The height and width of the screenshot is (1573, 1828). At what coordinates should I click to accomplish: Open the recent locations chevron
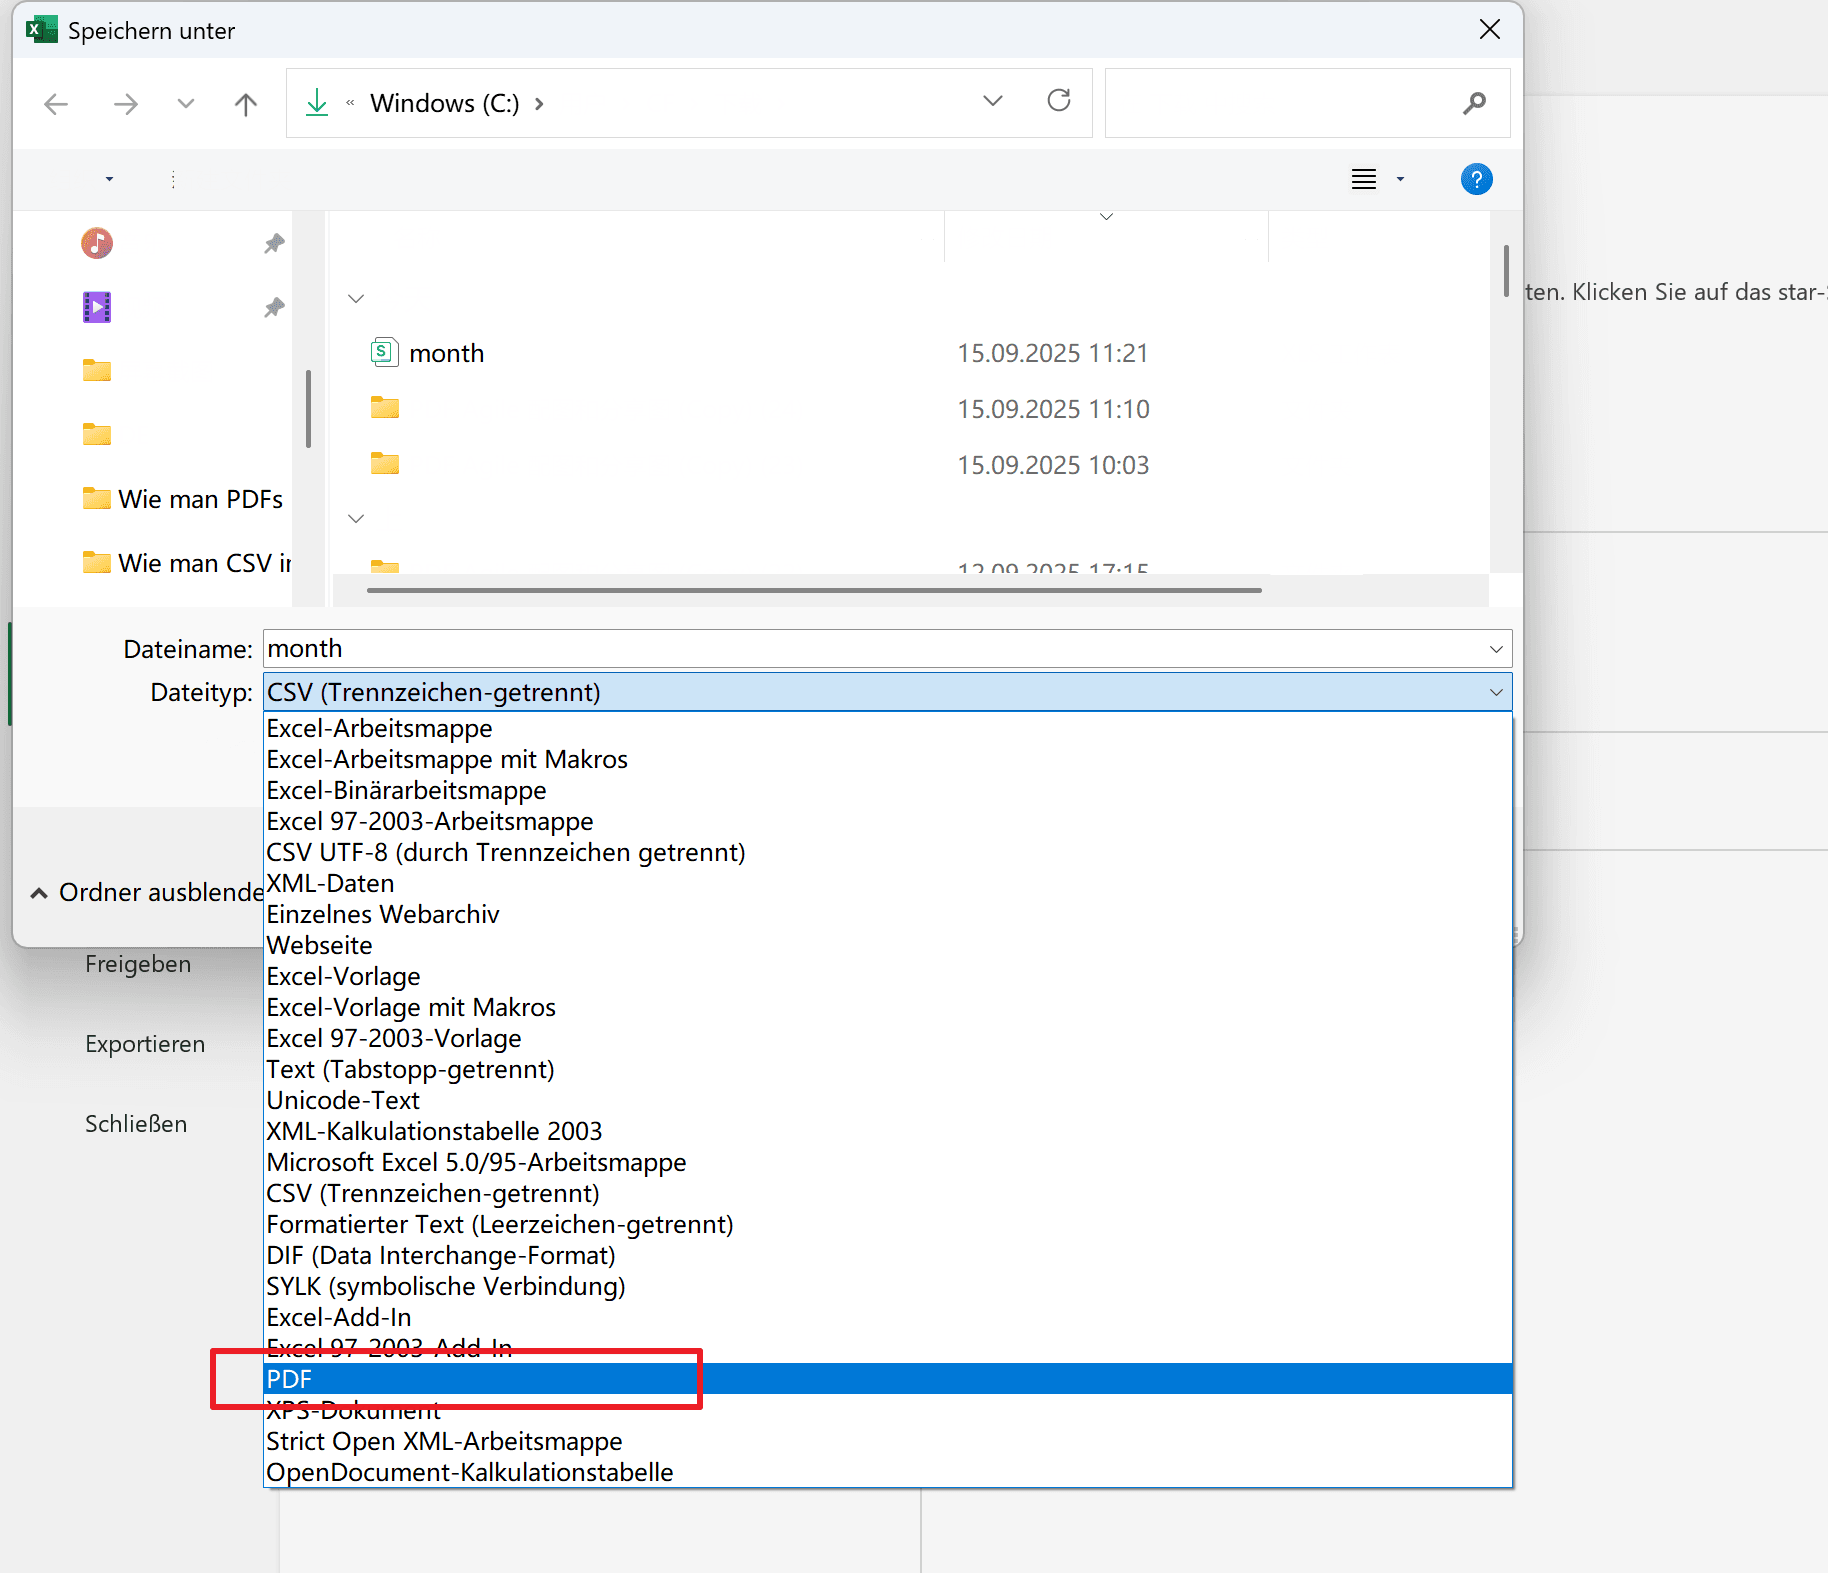coord(185,103)
